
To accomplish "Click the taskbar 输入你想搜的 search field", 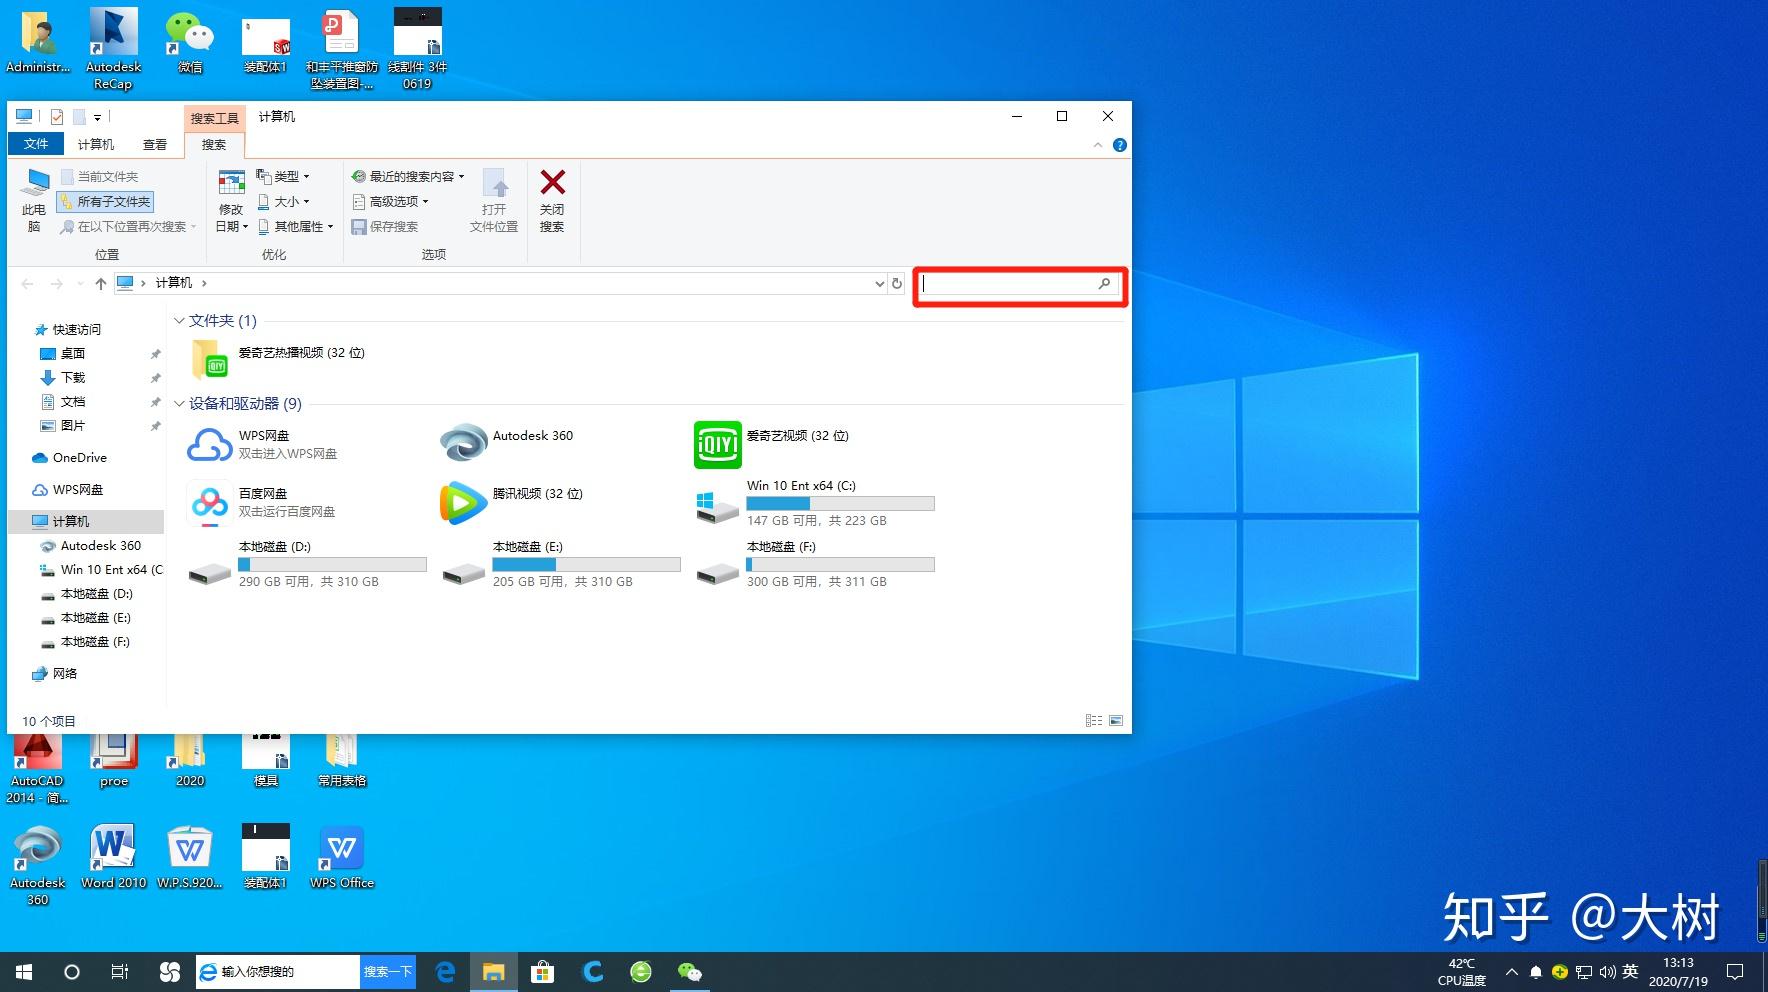I will point(278,971).
